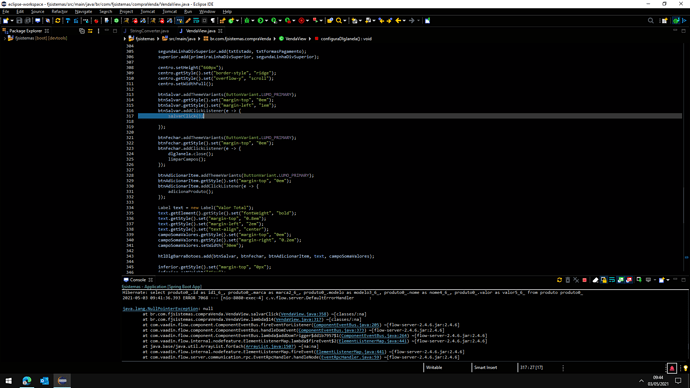The height and width of the screenshot is (388, 690).
Task: Switch to the Spring perspective icon
Action: click(x=676, y=21)
